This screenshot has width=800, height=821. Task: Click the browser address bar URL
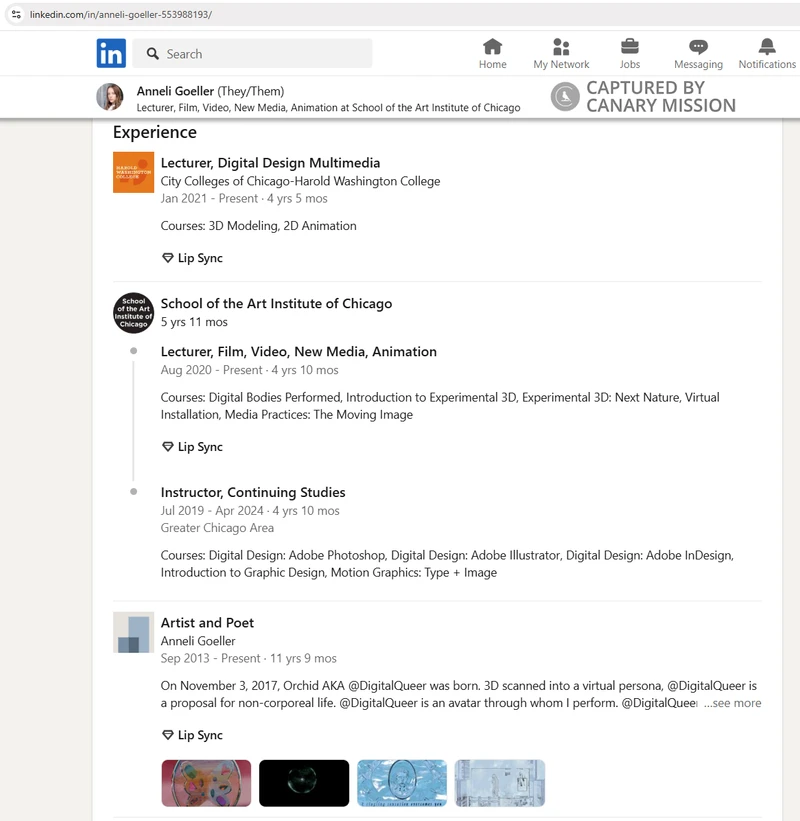point(121,15)
